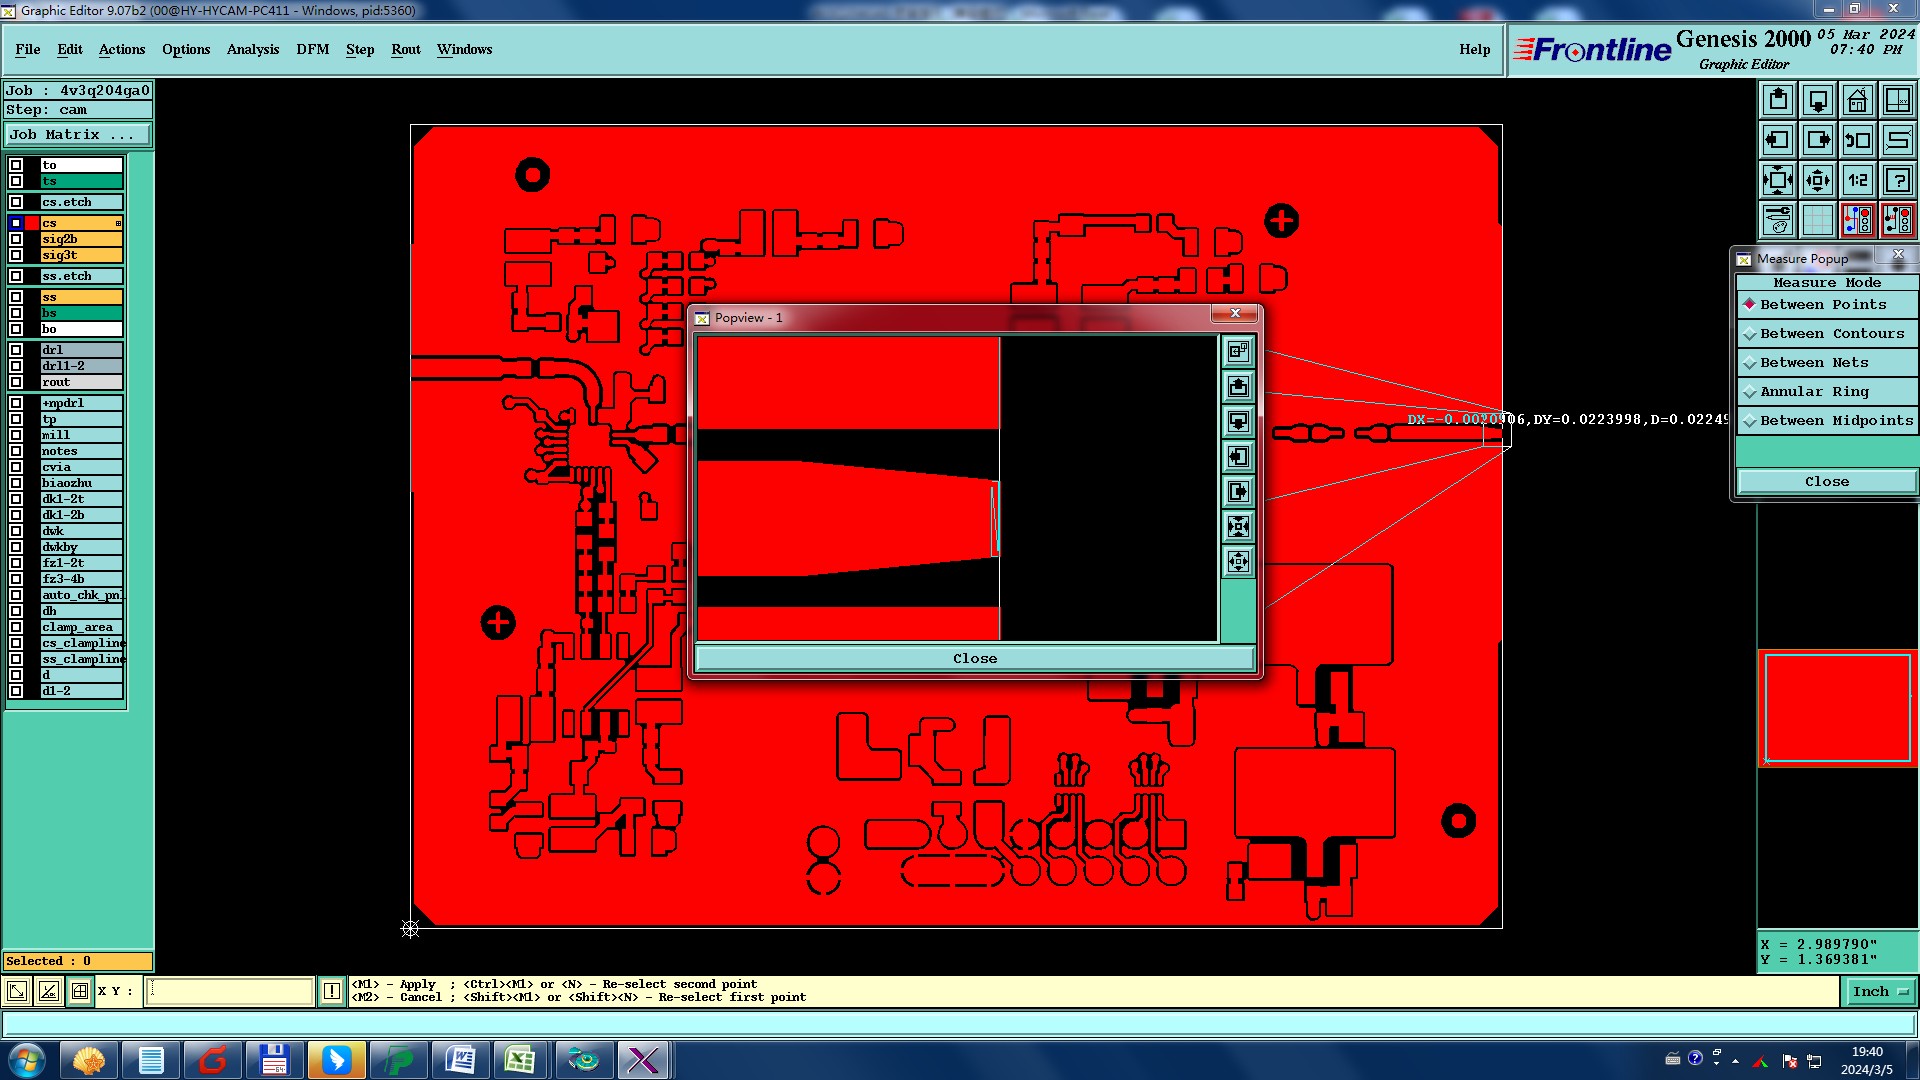1920x1080 pixels.
Task: Click the pan up arrow icon in main toolbar
Action: 1778,100
